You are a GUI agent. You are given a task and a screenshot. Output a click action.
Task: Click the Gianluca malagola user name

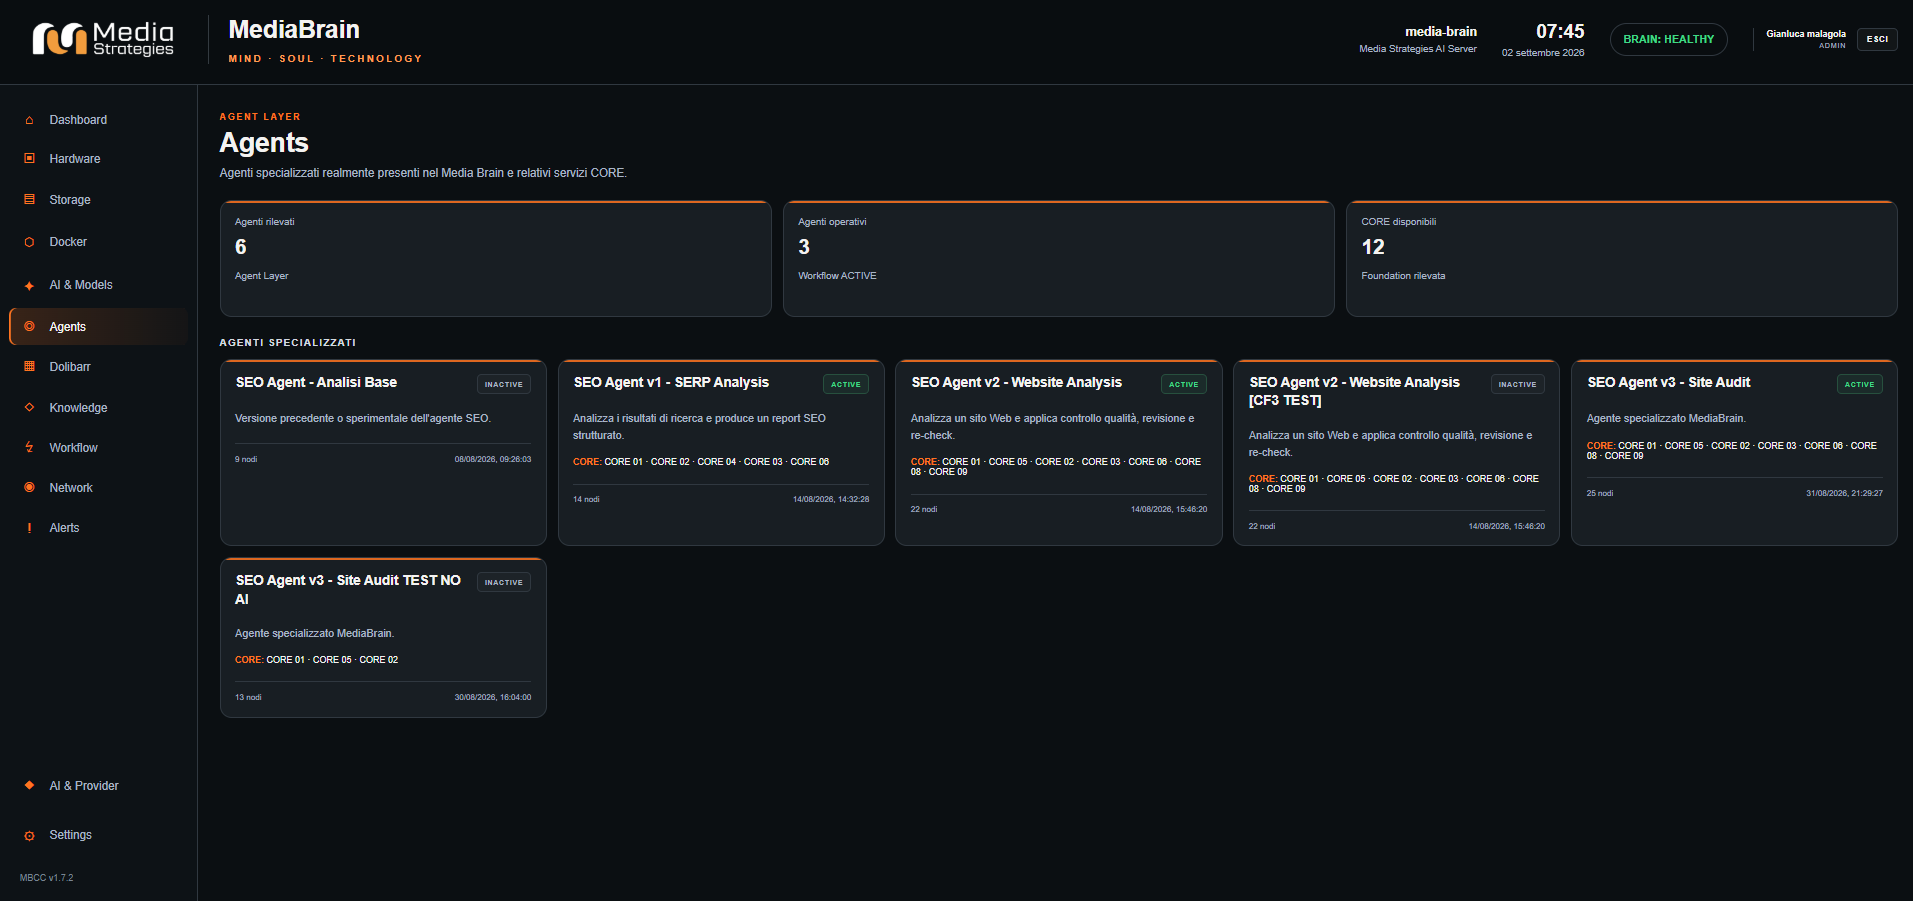tap(1806, 34)
